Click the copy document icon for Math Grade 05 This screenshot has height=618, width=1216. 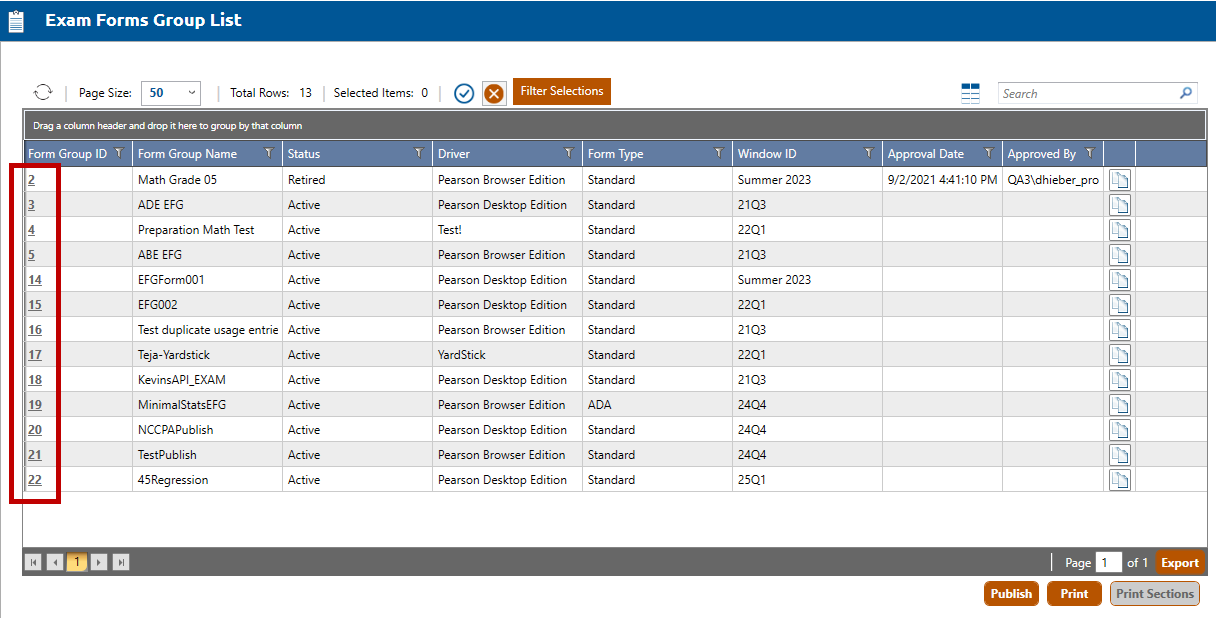1120,180
